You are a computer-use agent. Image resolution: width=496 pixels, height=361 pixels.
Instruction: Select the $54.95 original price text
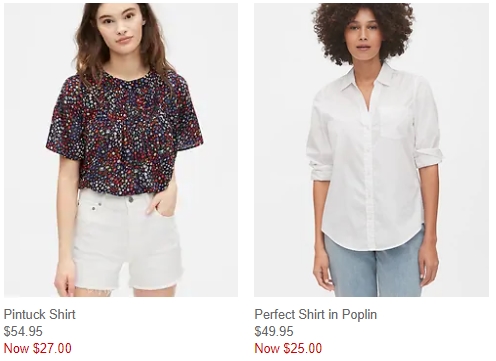pyautogui.click(x=23, y=331)
